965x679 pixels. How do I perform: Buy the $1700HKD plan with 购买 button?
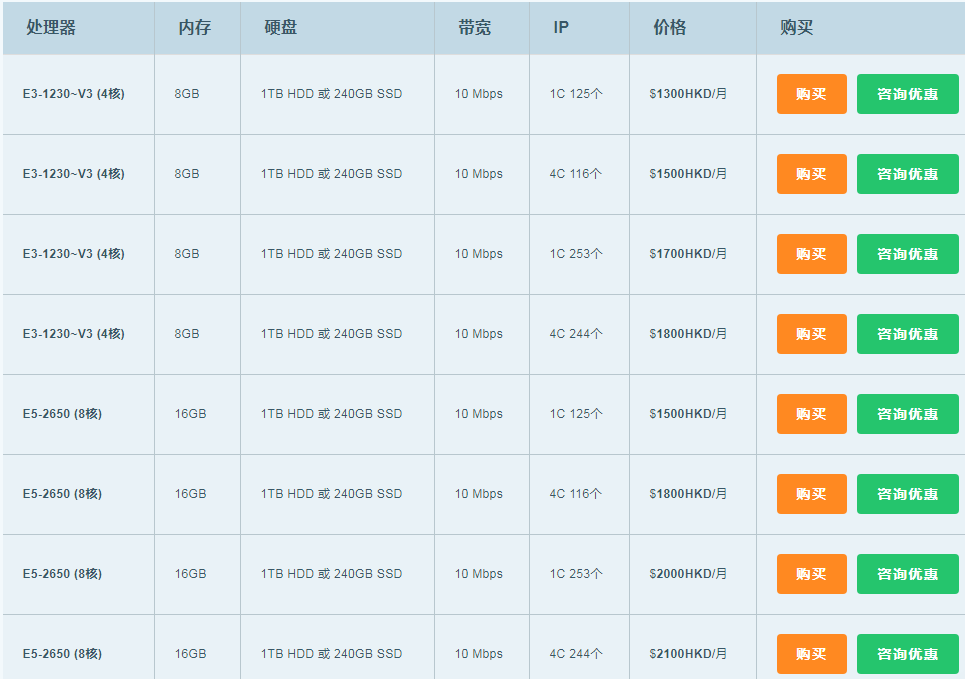click(811, 254)
